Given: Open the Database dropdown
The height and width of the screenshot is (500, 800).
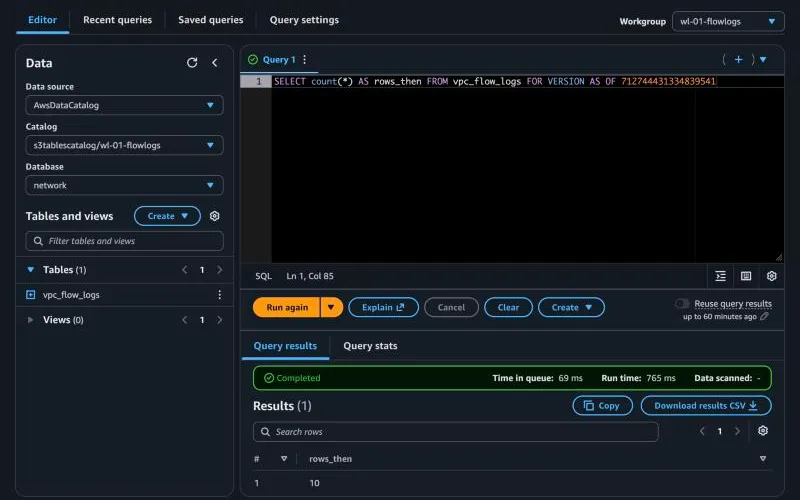Looking at the screenshot, I should [124, 185].
